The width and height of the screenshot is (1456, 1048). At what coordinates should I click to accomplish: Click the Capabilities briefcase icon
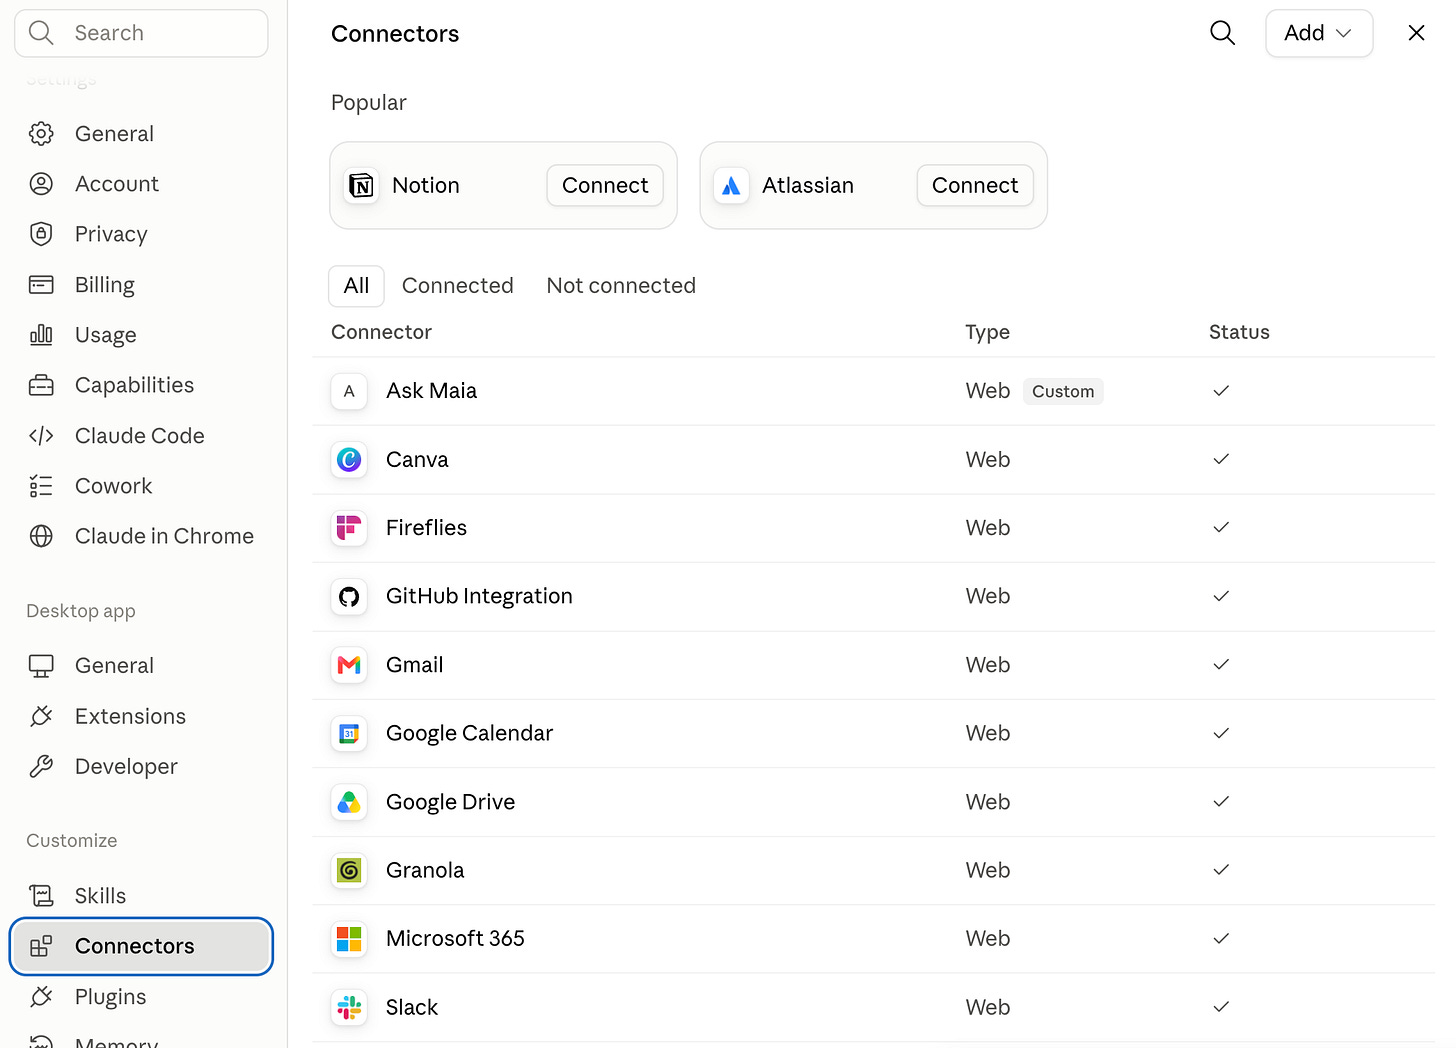tap(41, 385)
